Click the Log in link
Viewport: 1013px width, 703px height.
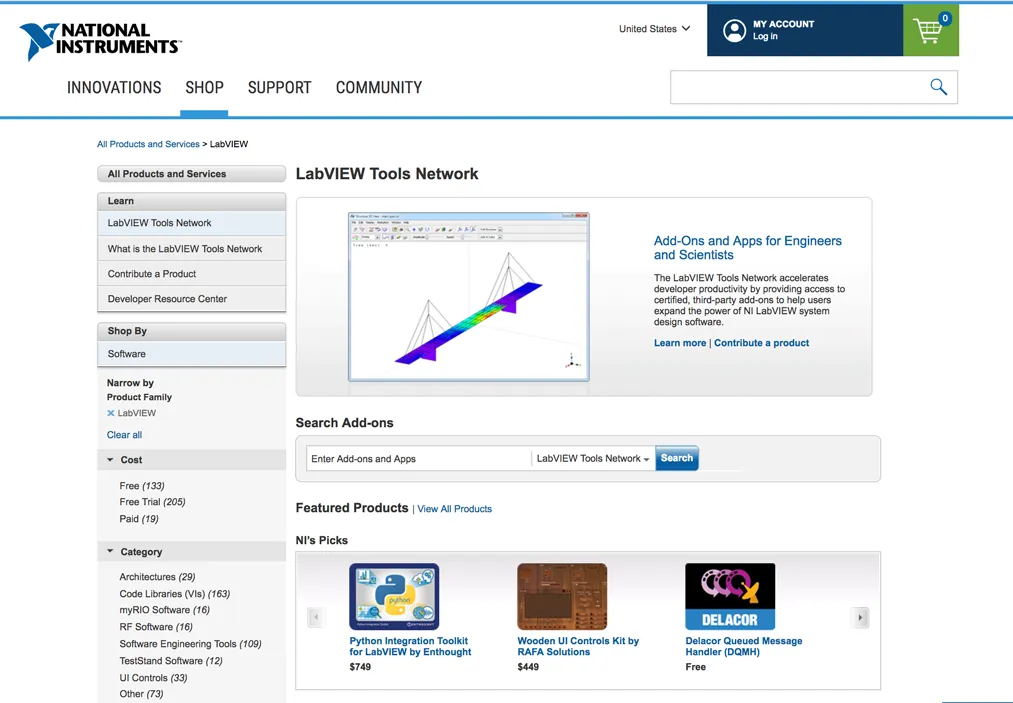765,36
